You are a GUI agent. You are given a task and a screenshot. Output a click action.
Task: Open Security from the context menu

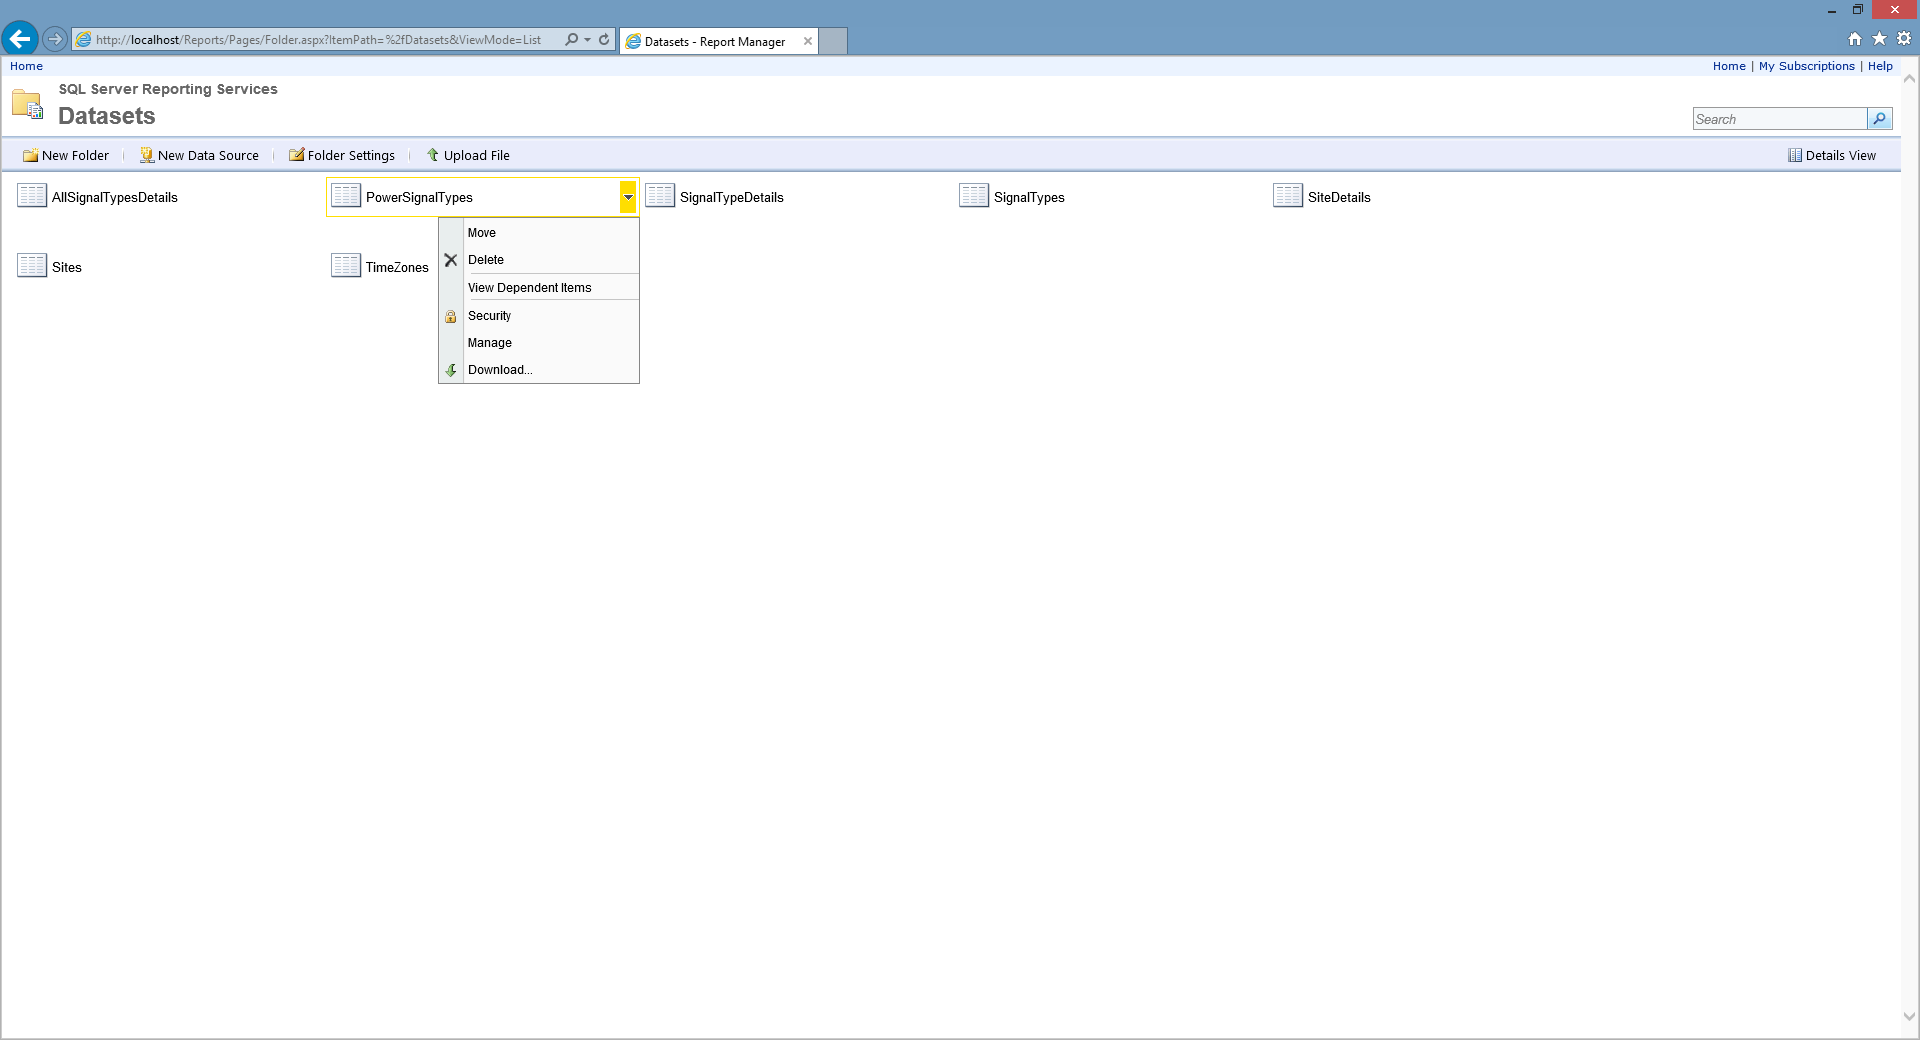coord(489,316)
